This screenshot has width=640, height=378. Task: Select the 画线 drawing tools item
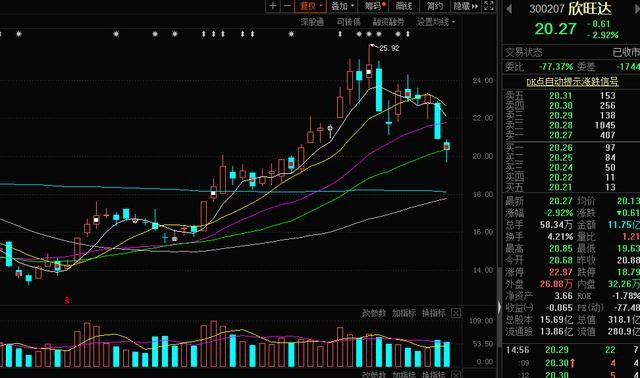404,6
